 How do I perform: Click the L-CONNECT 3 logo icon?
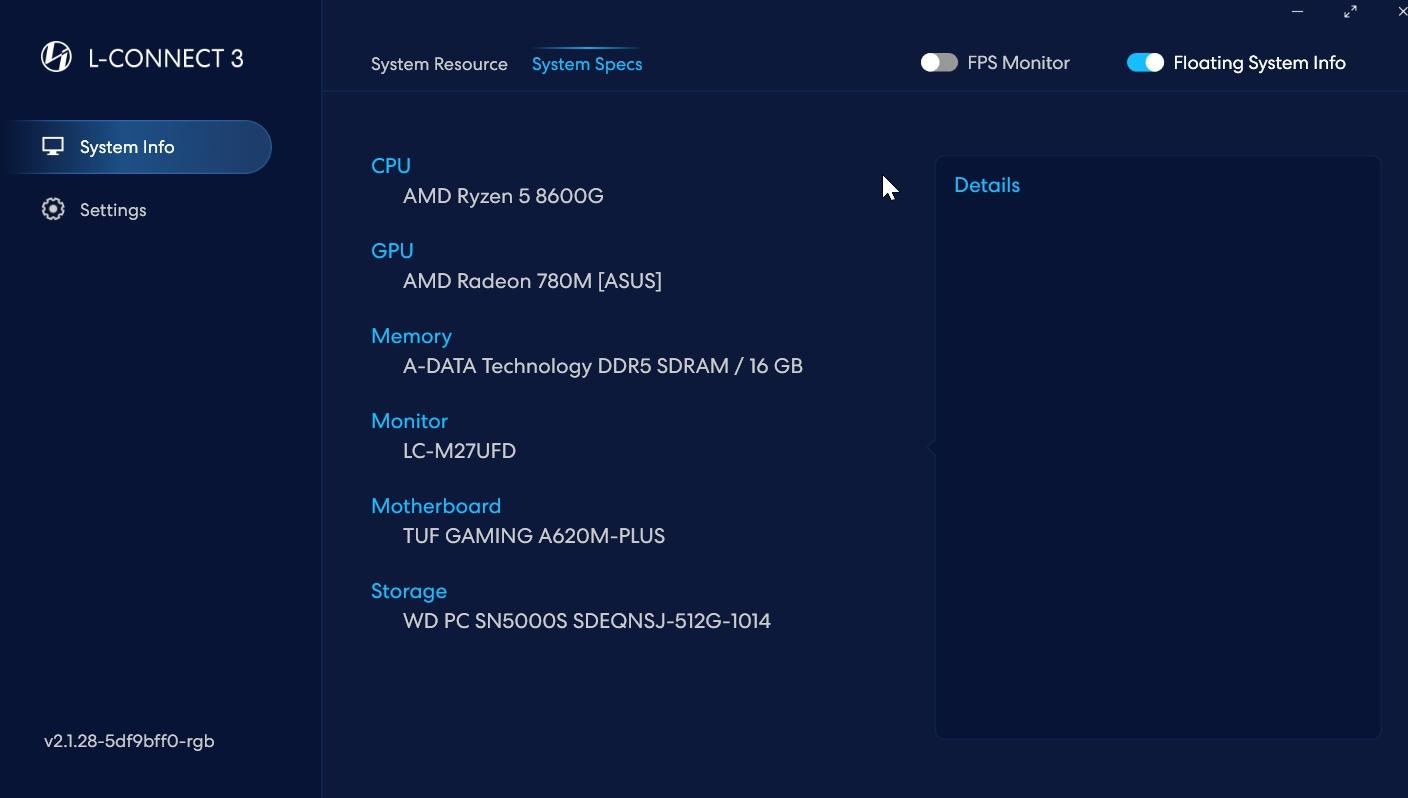pyautogui.click(x=56, y=57)
